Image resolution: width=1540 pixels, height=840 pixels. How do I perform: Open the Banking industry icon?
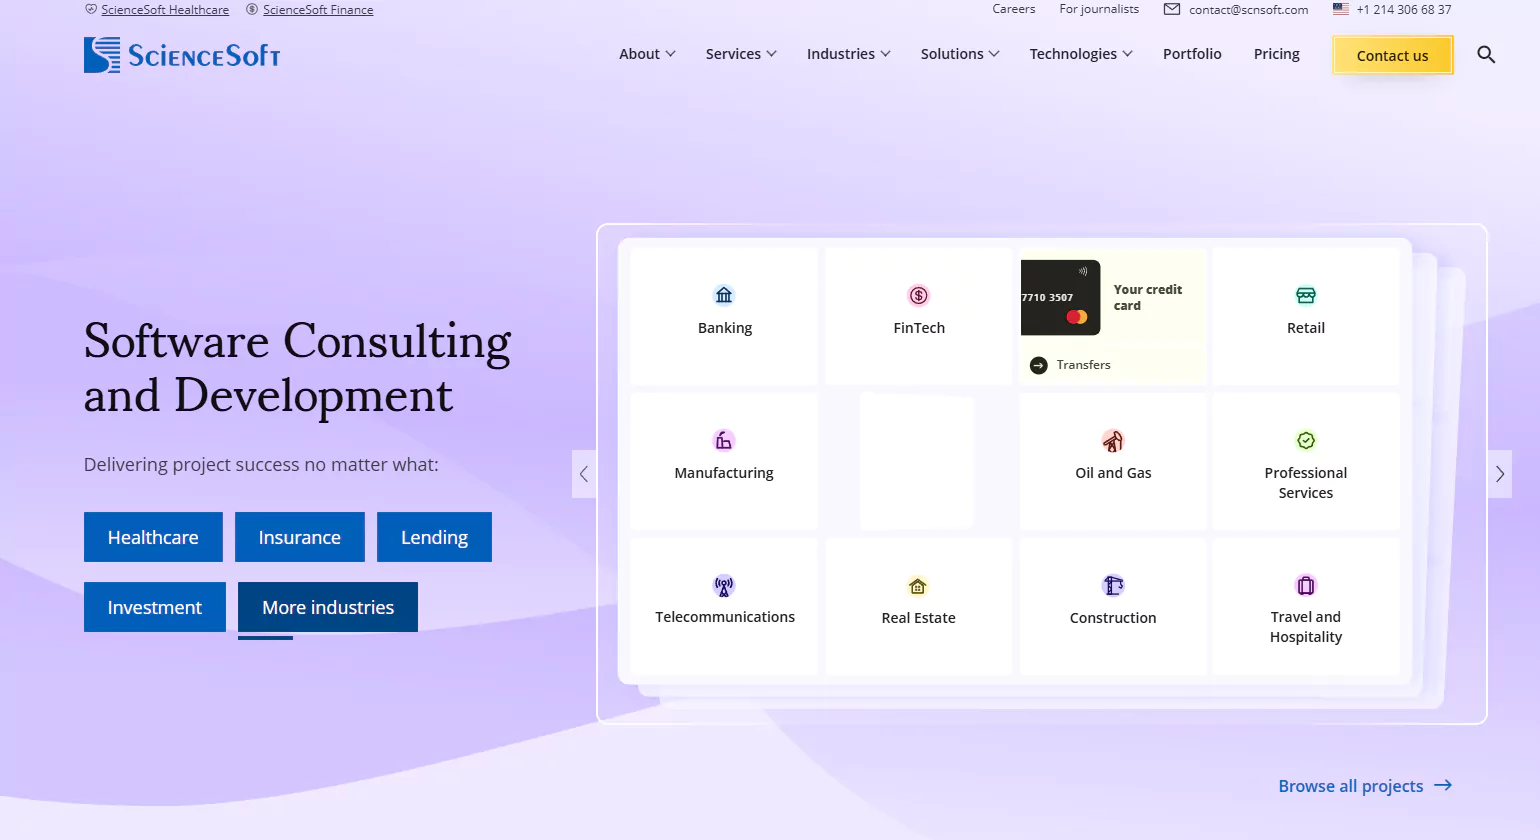pyautogui.click(x=724, y=295)
